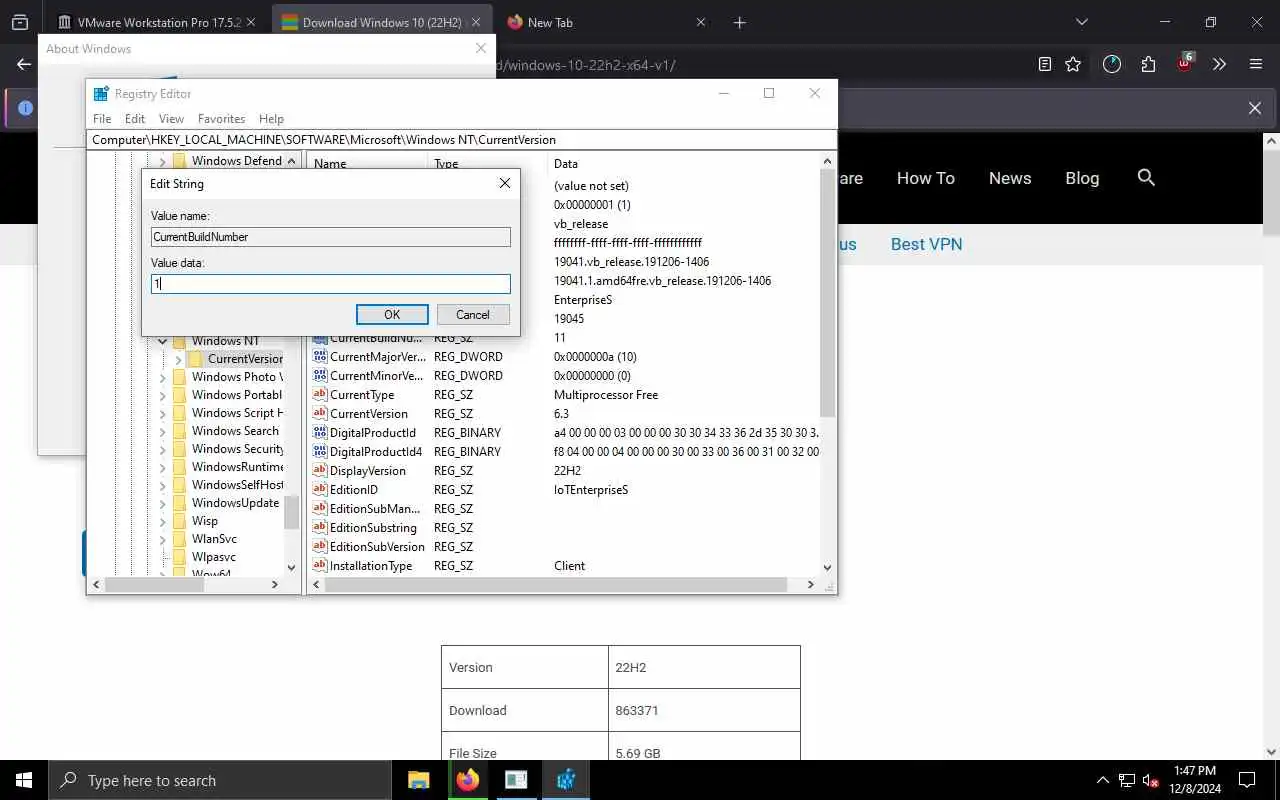Open File Explorer from the taskbar
Image resolution: width=1280 pixels, height=800 pixels.
coord(418,780)
